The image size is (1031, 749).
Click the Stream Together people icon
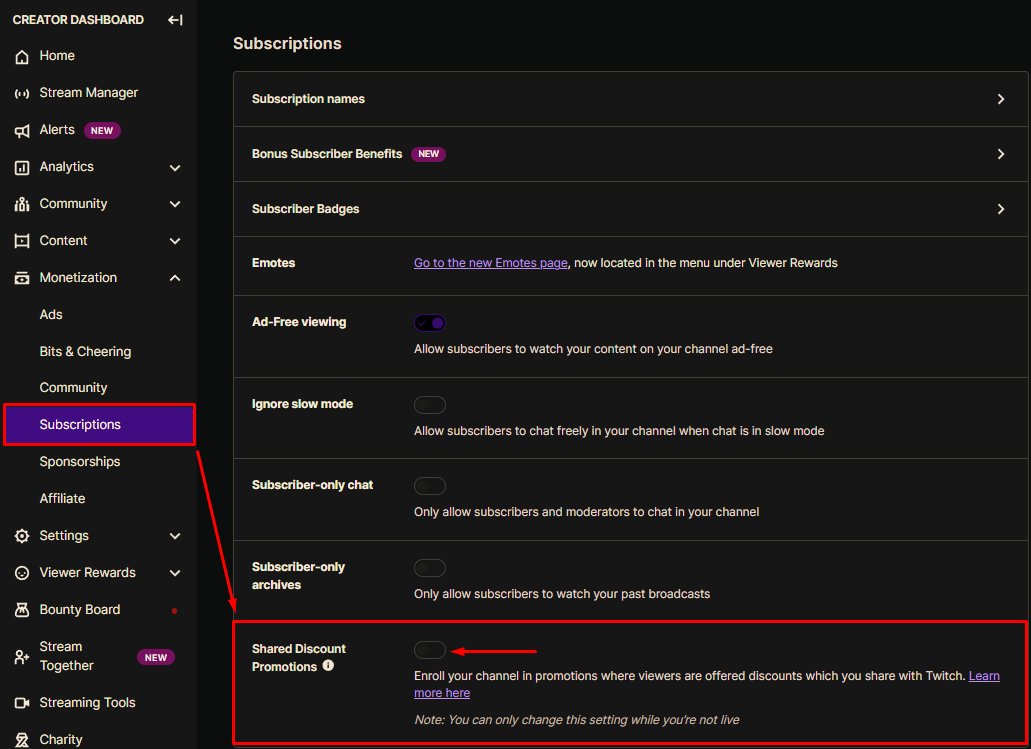point(22,656)
